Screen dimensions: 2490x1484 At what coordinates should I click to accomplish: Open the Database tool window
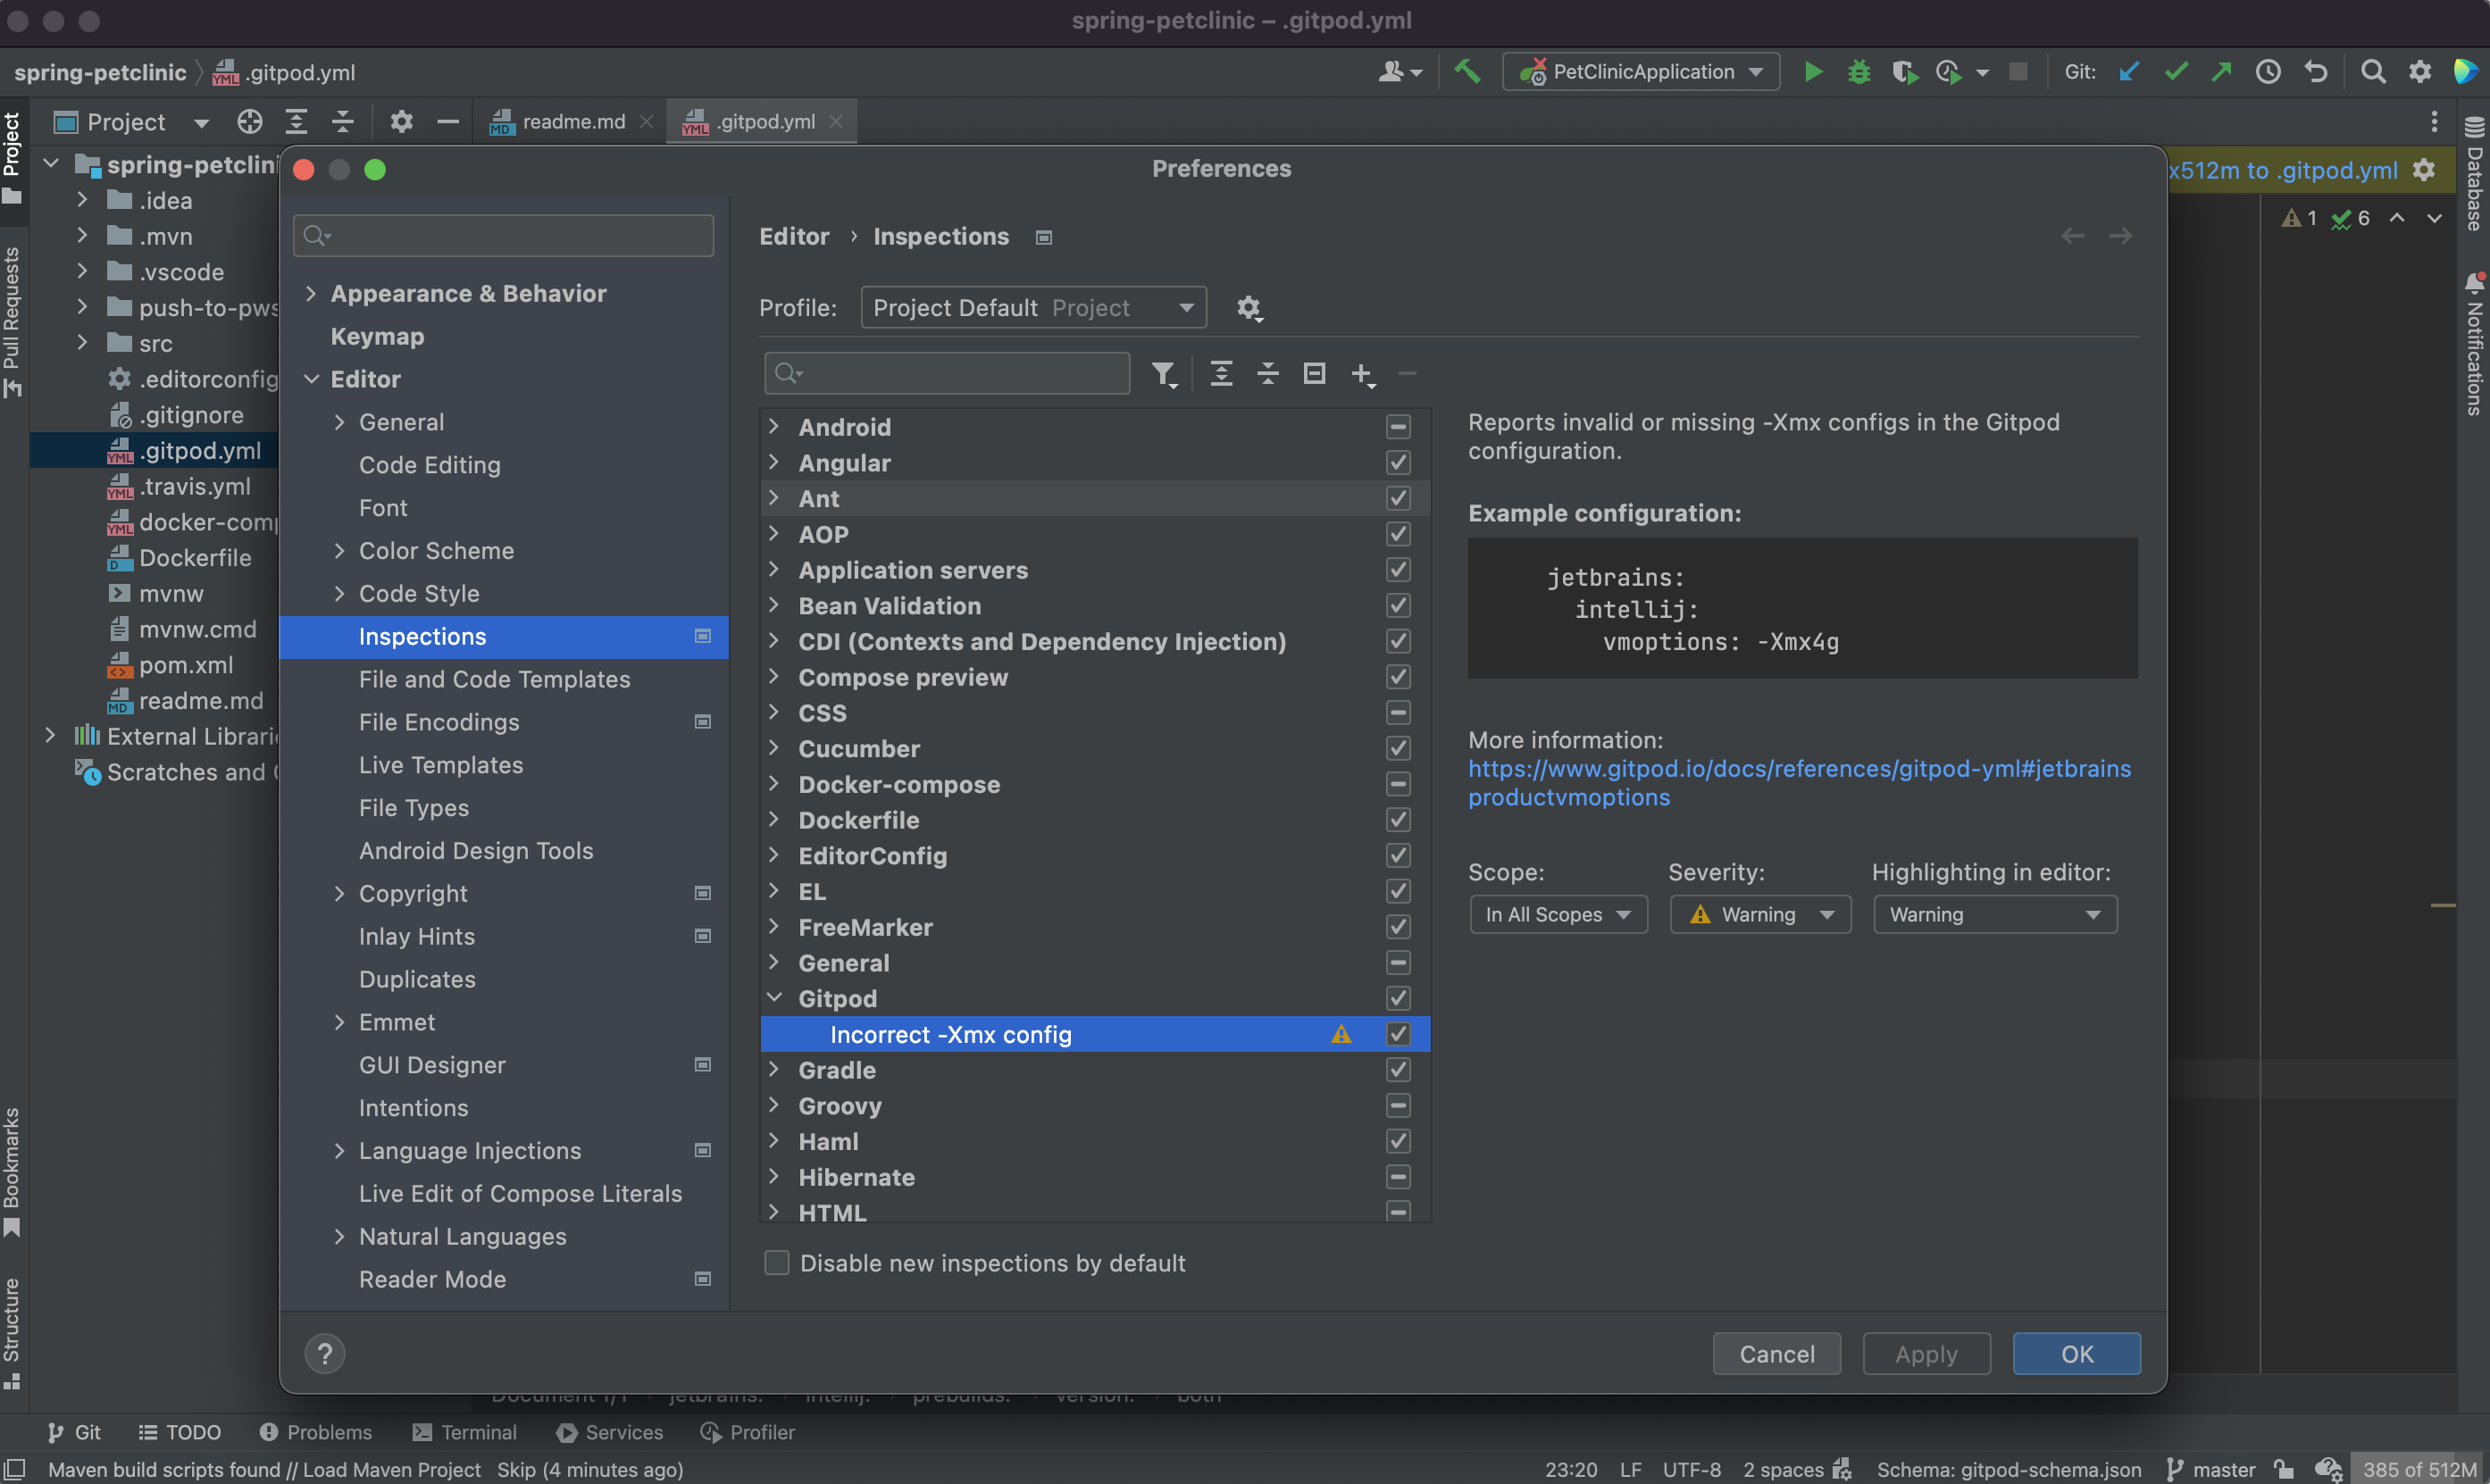2474,175
